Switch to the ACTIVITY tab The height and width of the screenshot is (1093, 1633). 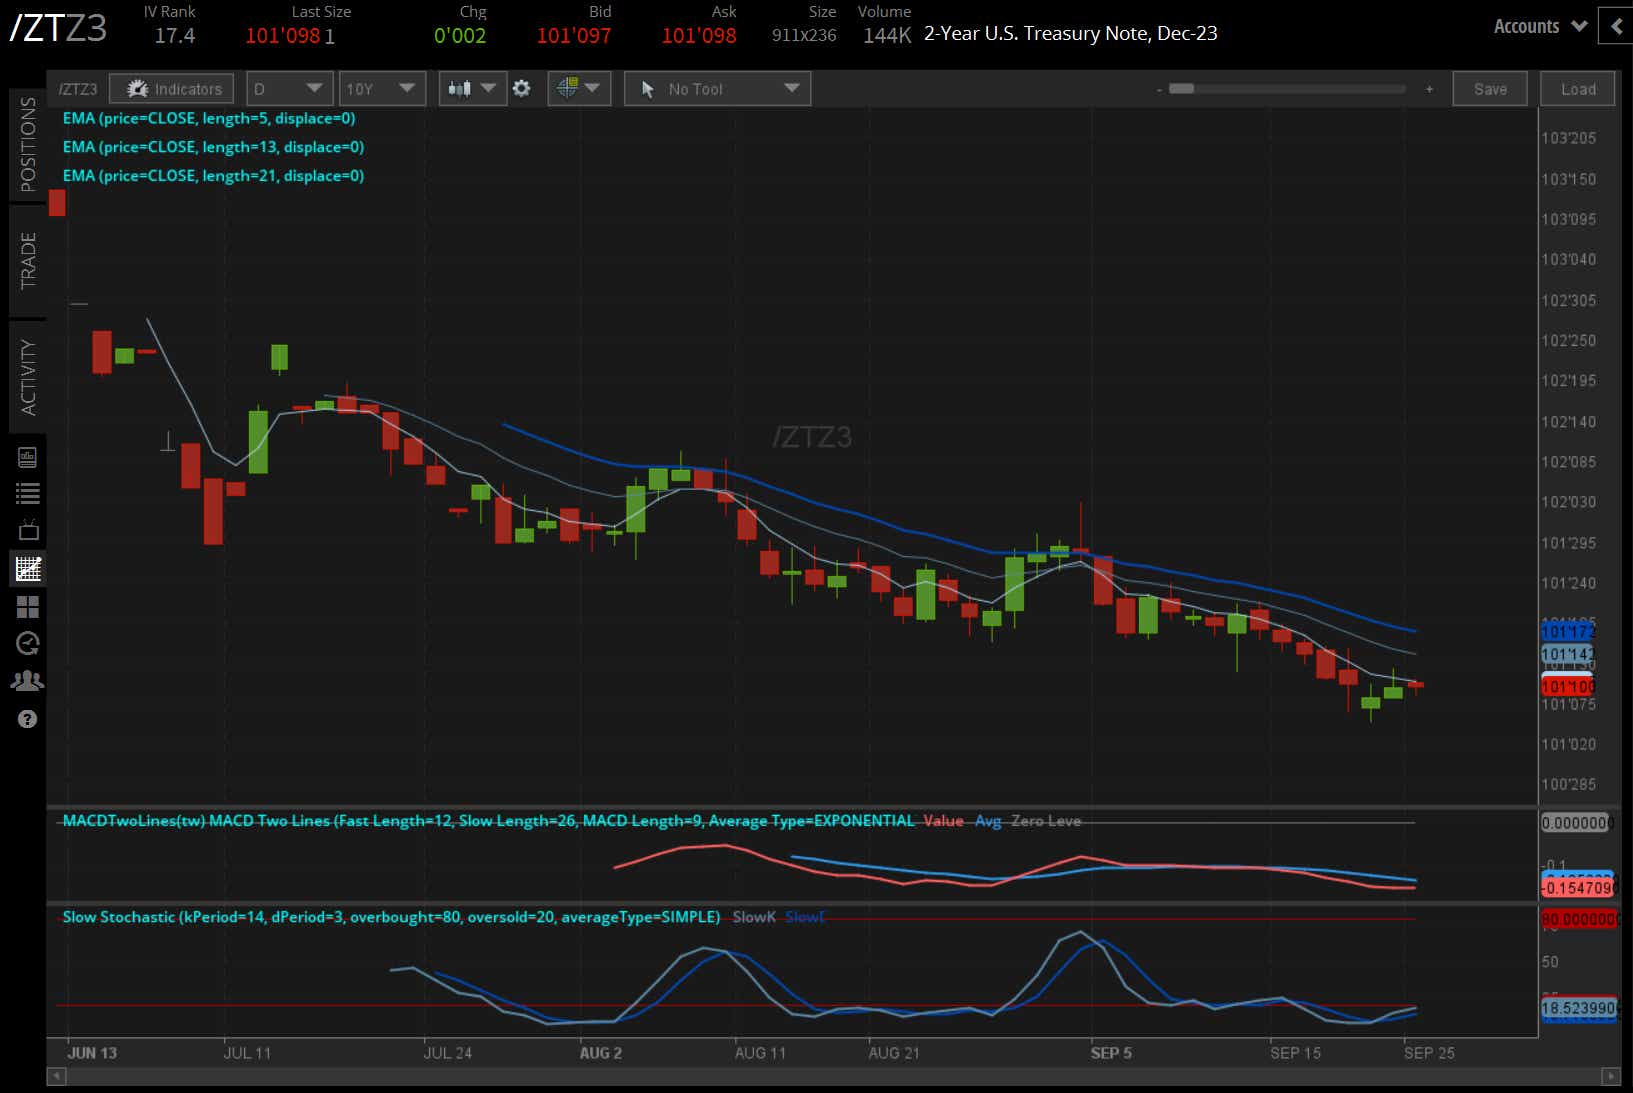click(x=28, y=377)
